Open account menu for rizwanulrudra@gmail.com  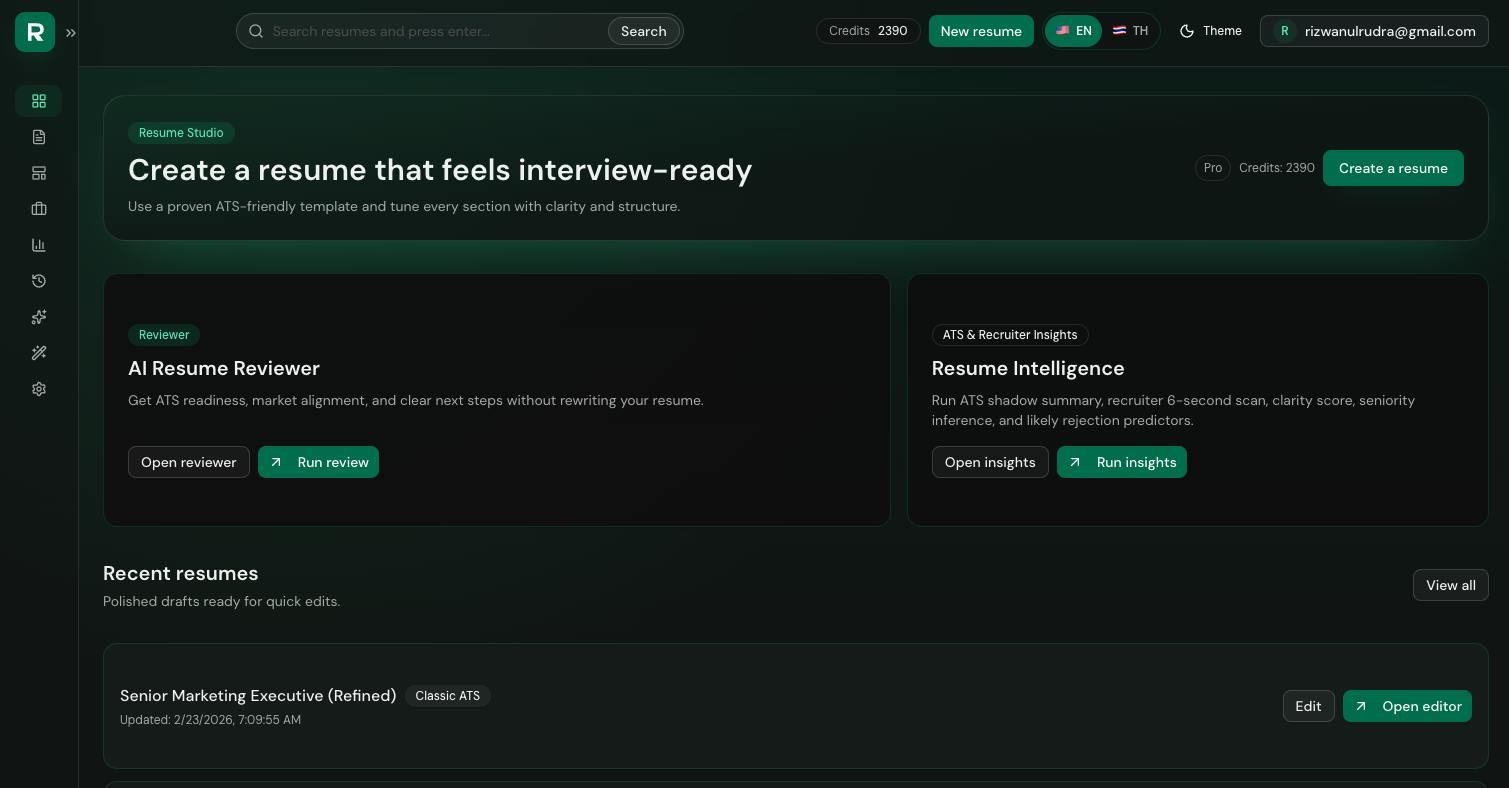coord(1373,31)
